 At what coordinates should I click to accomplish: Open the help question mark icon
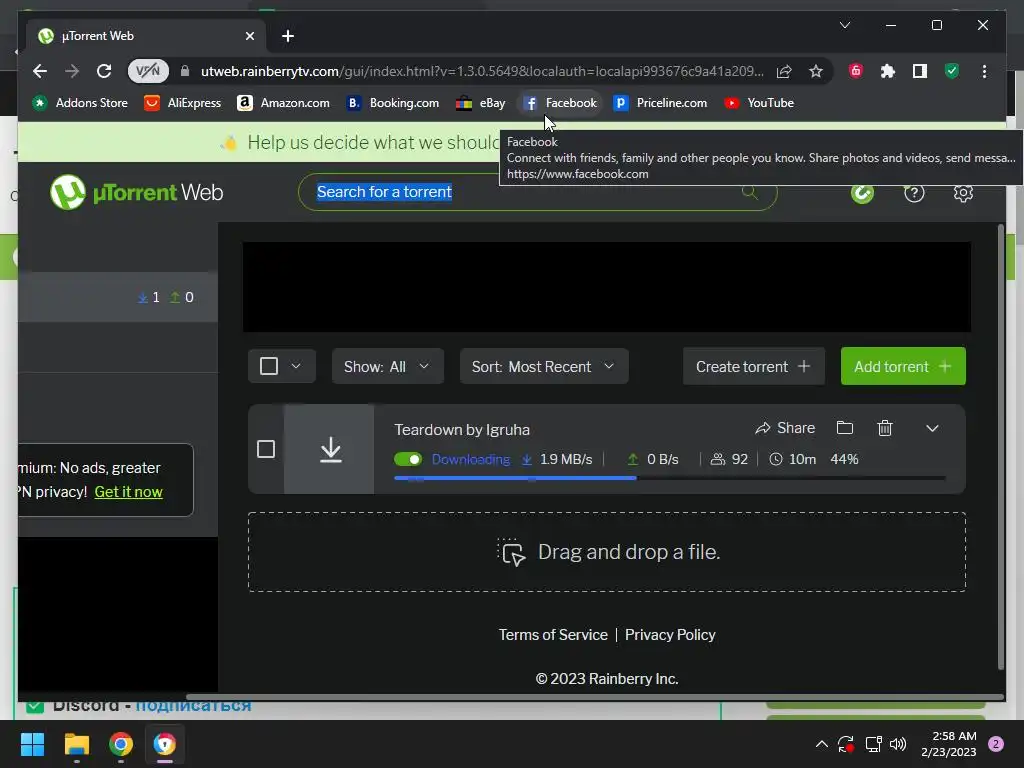tap(914, 193)
